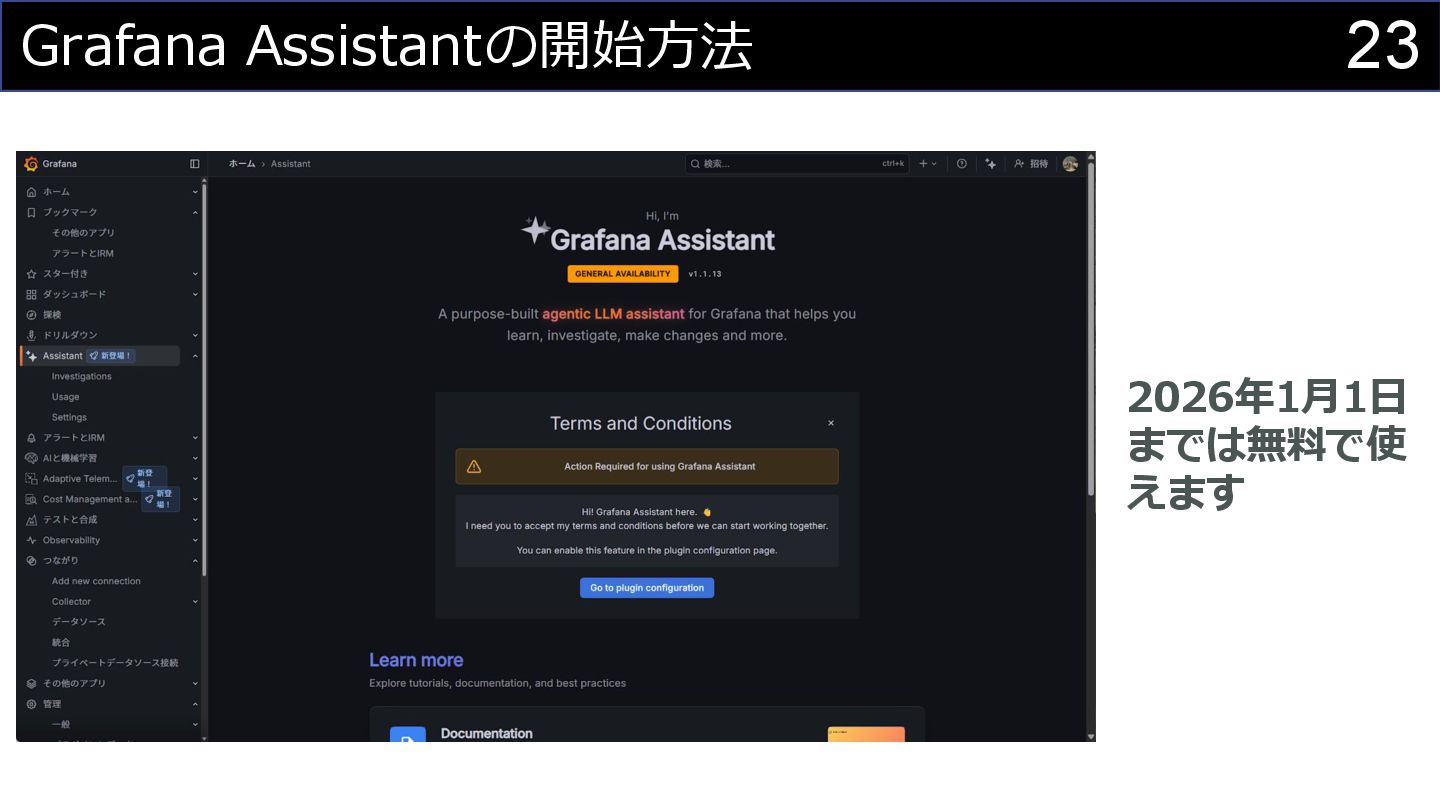Click the つながり connections icon
The image size is (1440, 810).
tap(31, 561)
